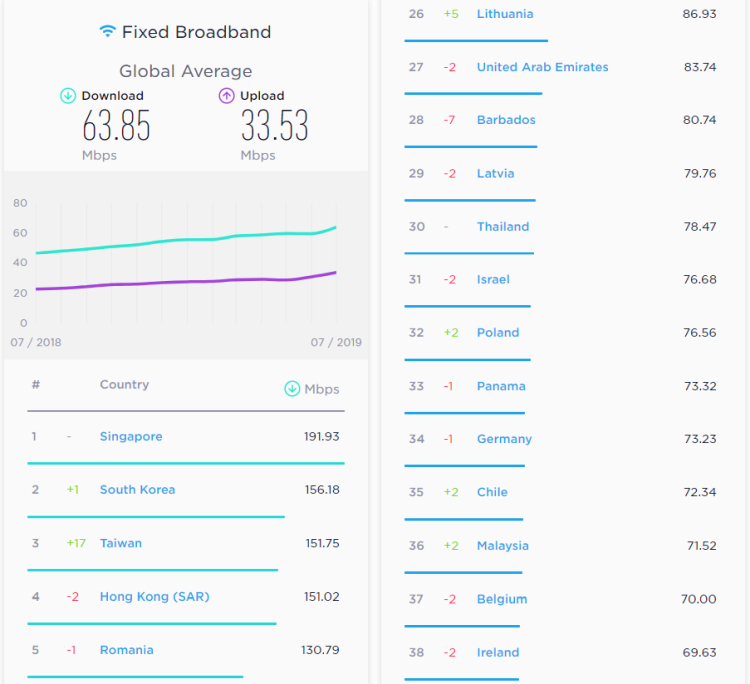750x684 pixels.
Task: Select Taiwan in the ranking list
Action: (121, 544)
